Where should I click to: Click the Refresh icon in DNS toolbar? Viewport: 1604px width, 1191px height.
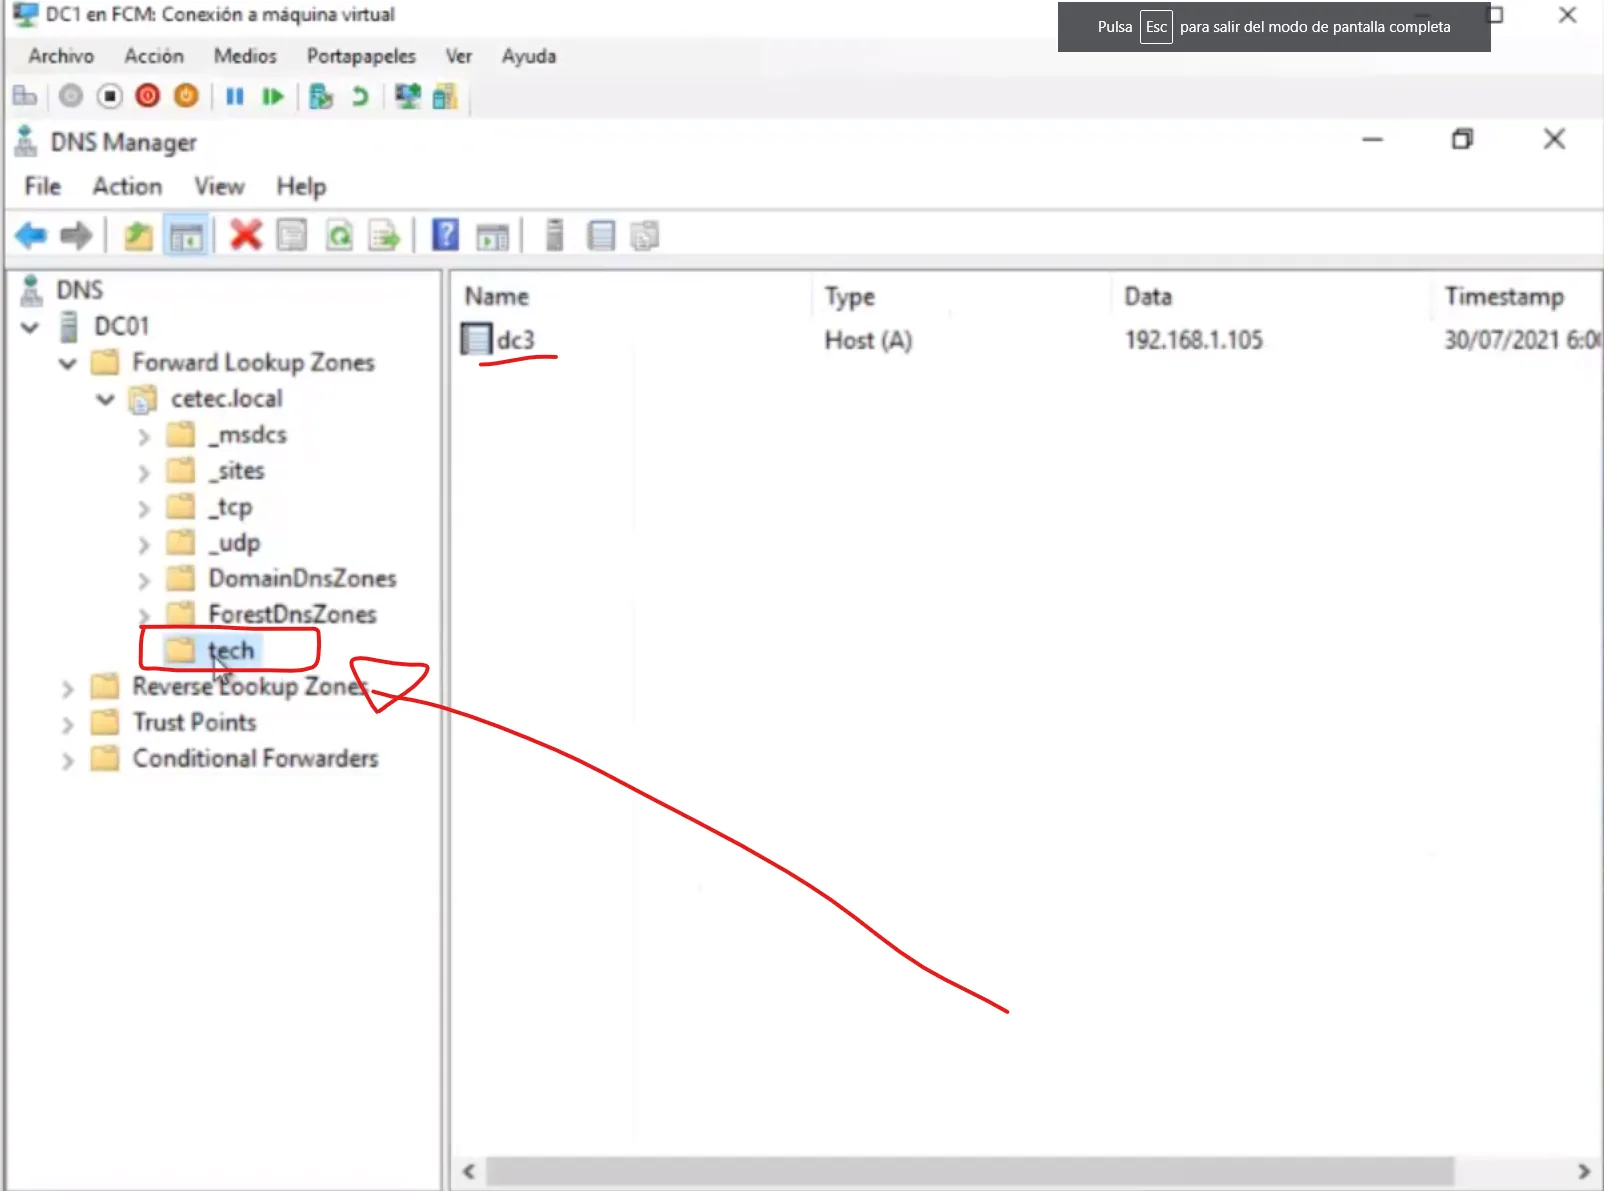tap(339, 236)
